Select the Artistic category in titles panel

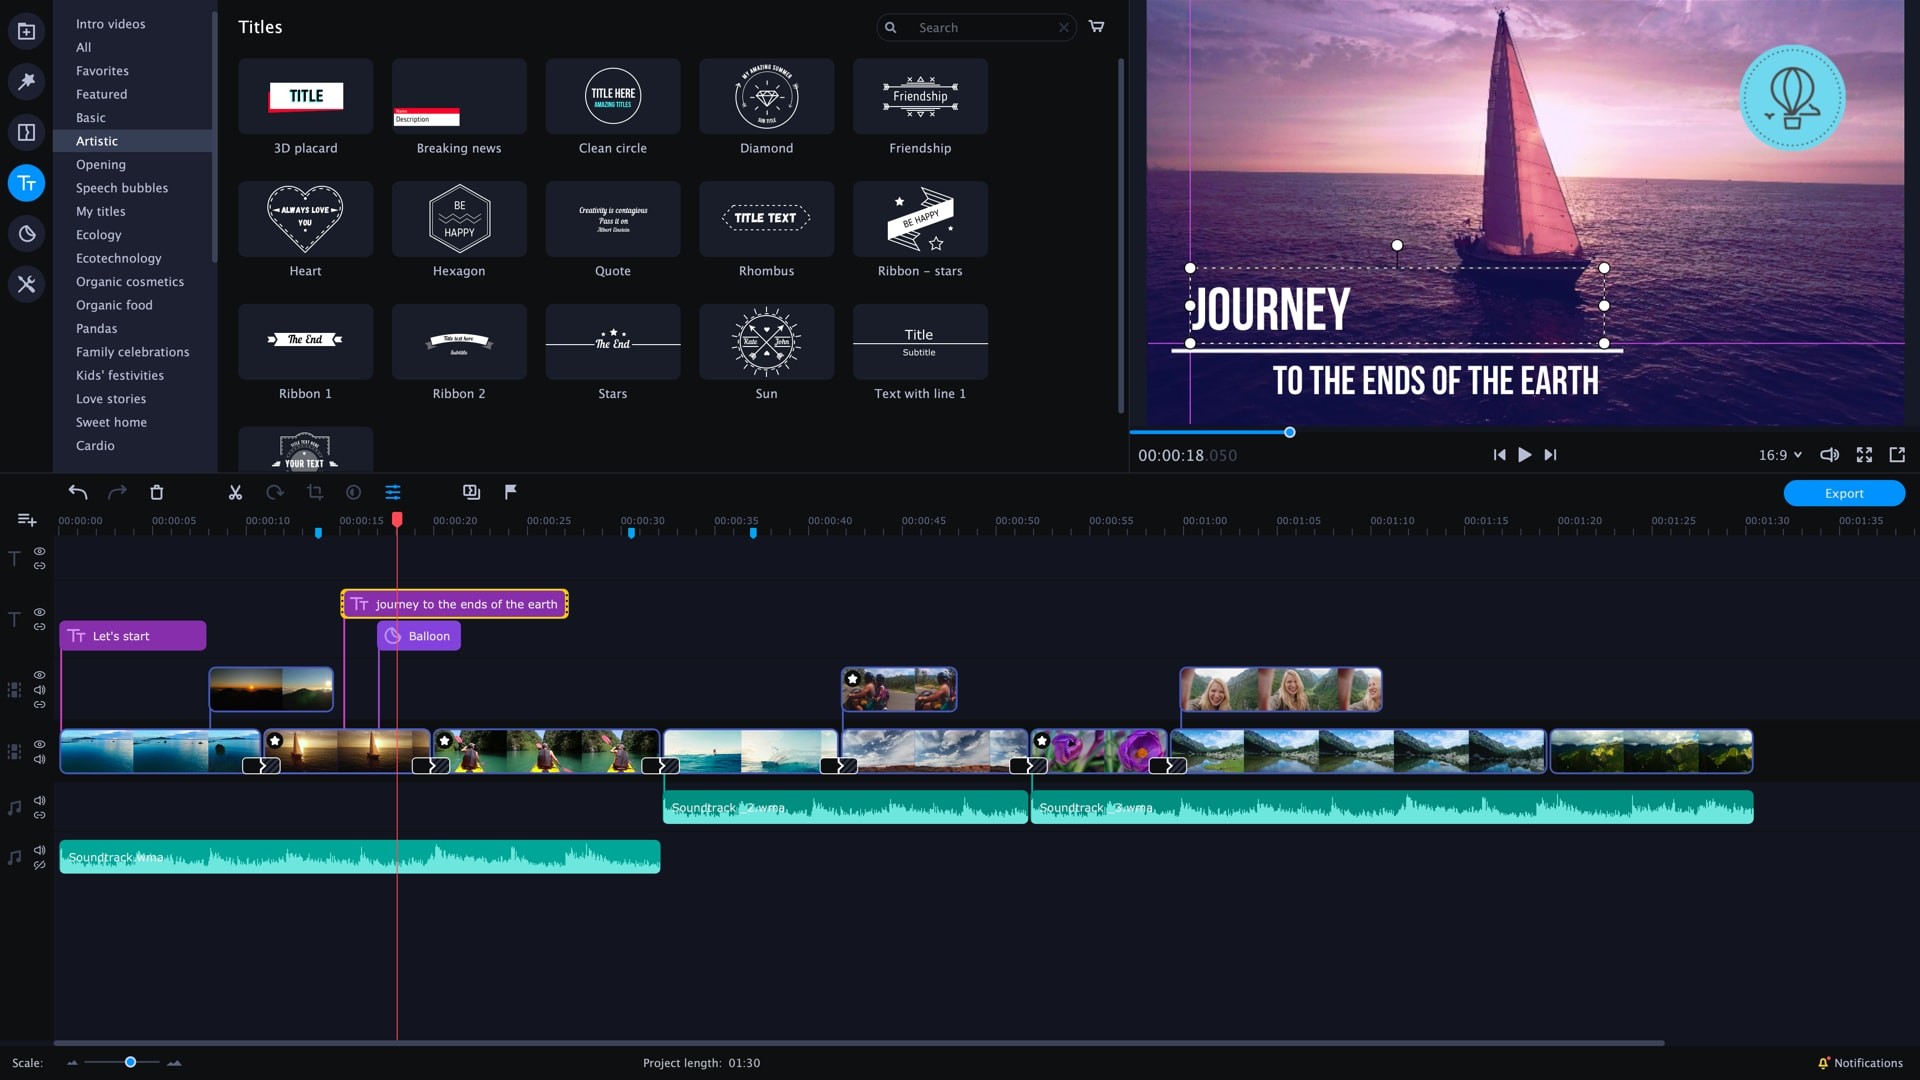pyautogui.click(x=96, y=141)
